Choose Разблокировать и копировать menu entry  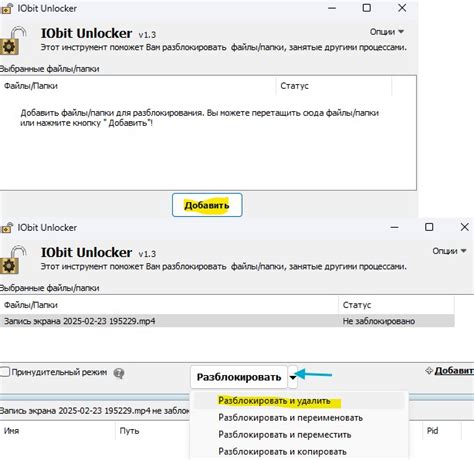click(282, 452)
